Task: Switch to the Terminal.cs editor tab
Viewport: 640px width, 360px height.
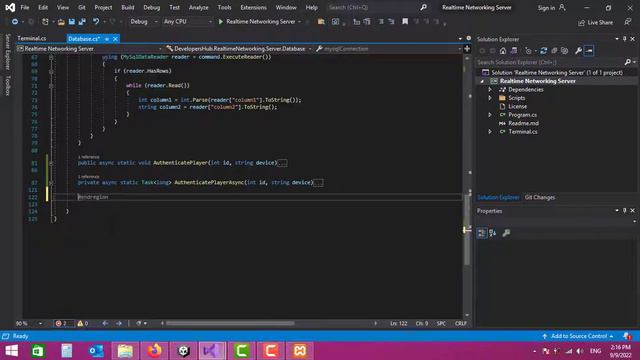Action: (x=32, y=38)
